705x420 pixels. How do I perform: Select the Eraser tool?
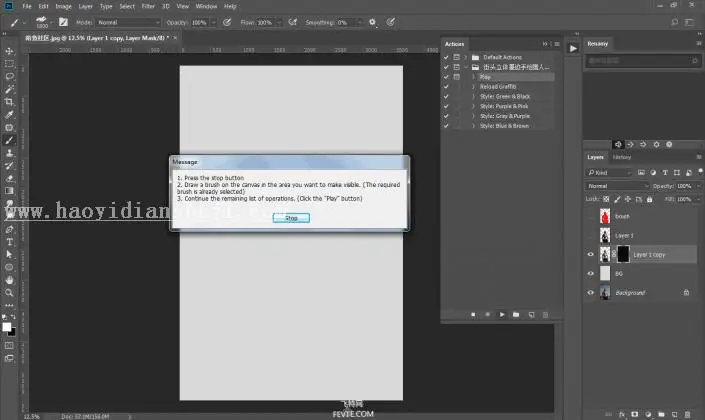tap(9, 178)
